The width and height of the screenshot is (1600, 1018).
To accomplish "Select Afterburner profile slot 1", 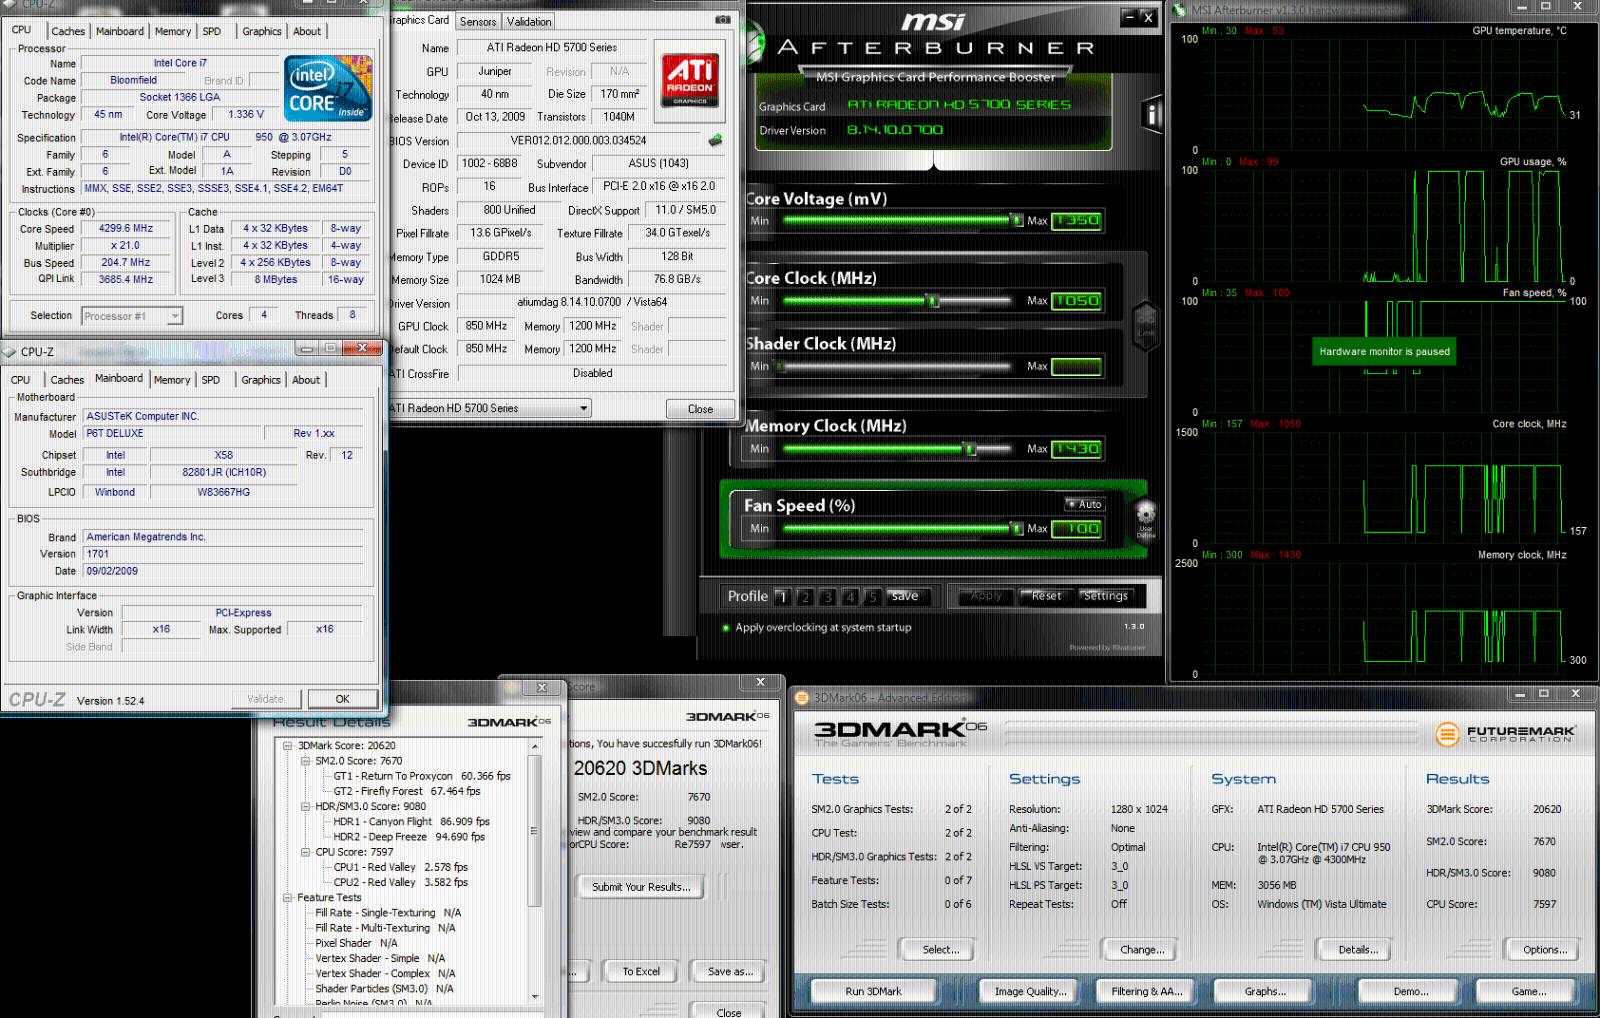I will point(782,597).
